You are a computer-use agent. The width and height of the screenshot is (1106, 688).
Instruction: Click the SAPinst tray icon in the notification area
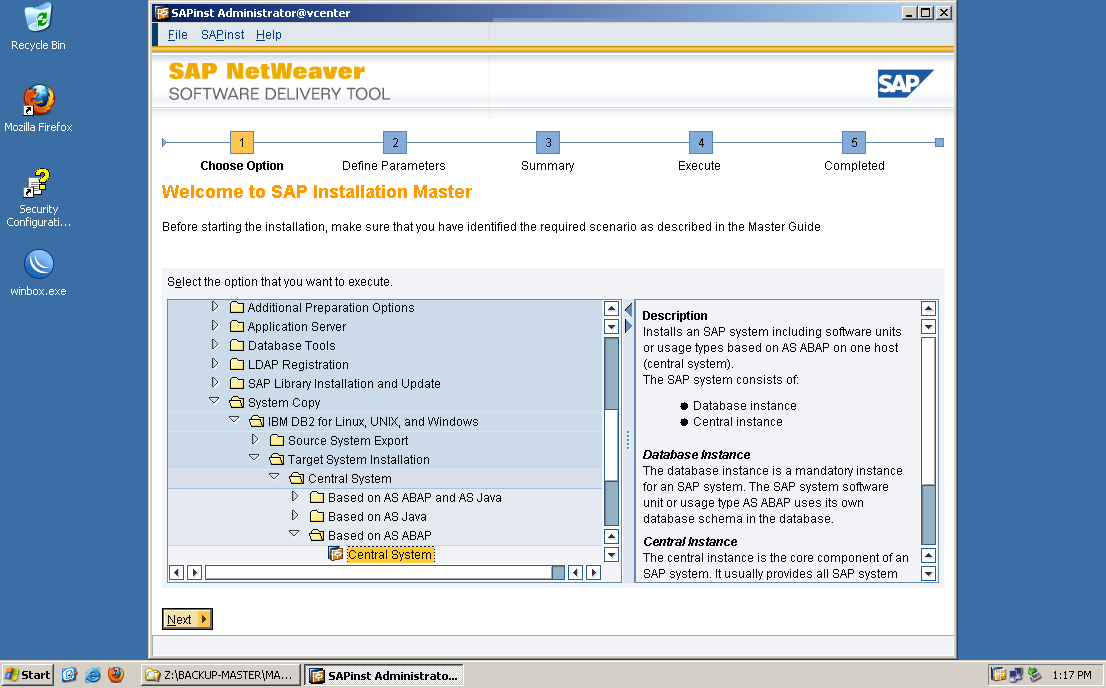coord(998,675)
